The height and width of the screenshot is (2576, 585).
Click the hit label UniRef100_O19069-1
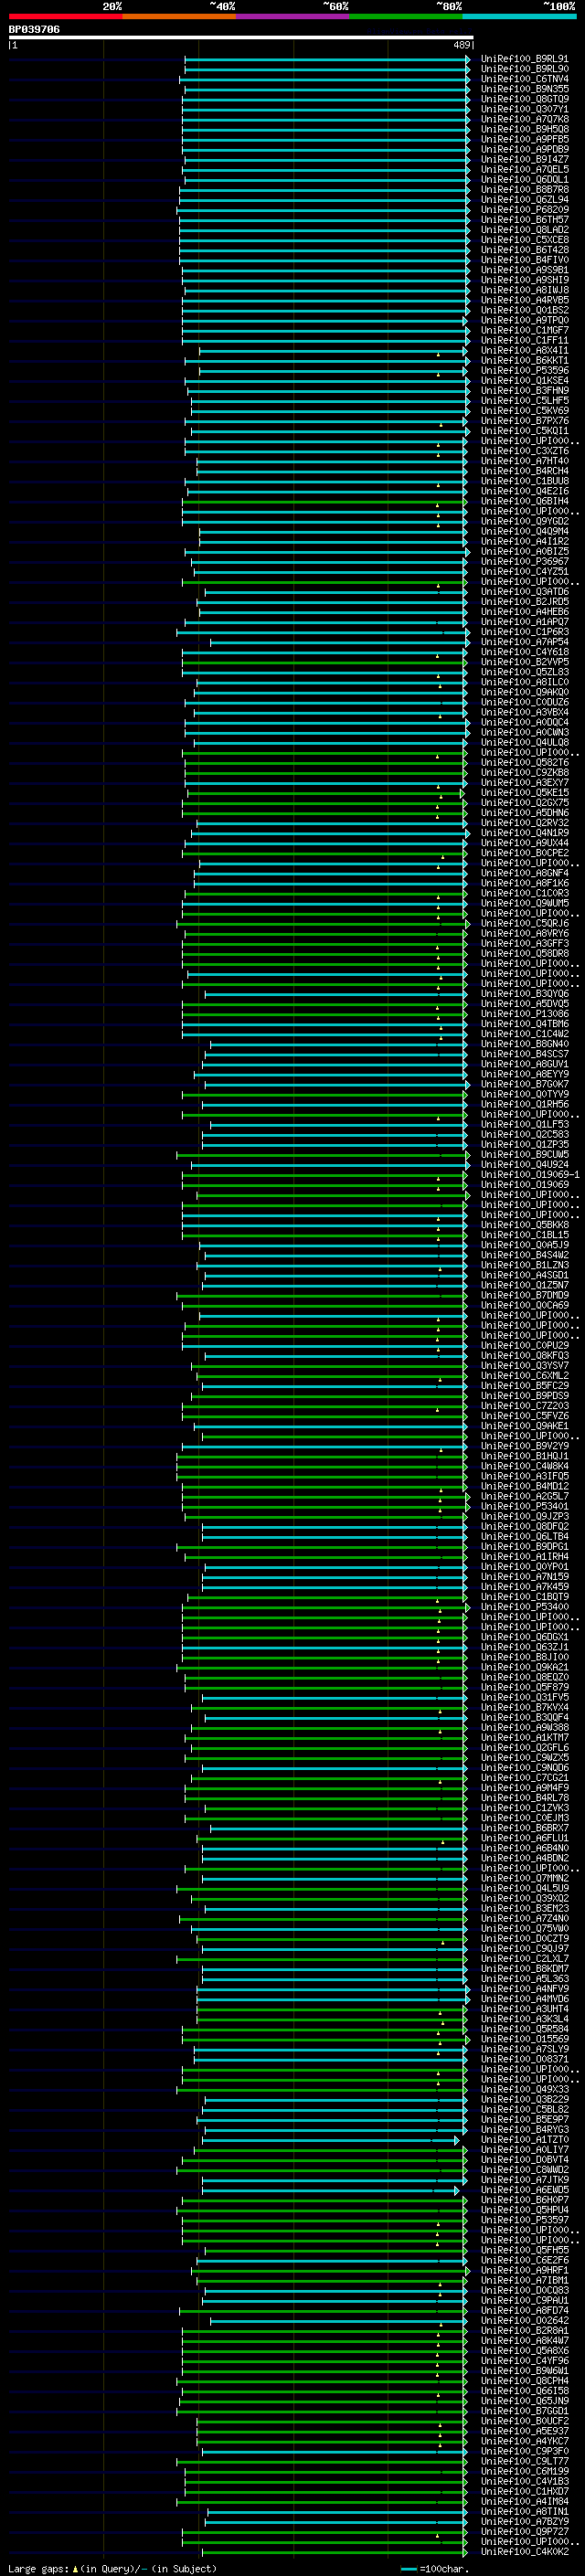(x=530, y=1175)
